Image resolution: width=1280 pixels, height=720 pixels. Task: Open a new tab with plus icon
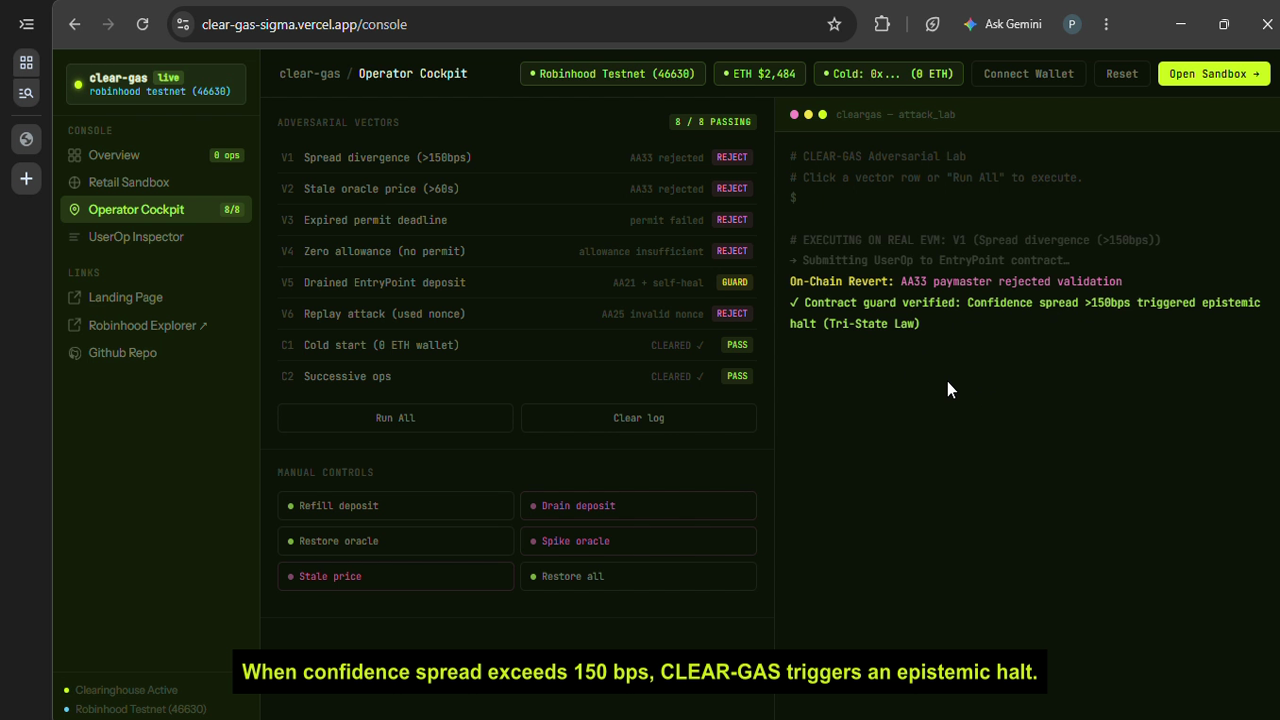[x=26, y=179]
